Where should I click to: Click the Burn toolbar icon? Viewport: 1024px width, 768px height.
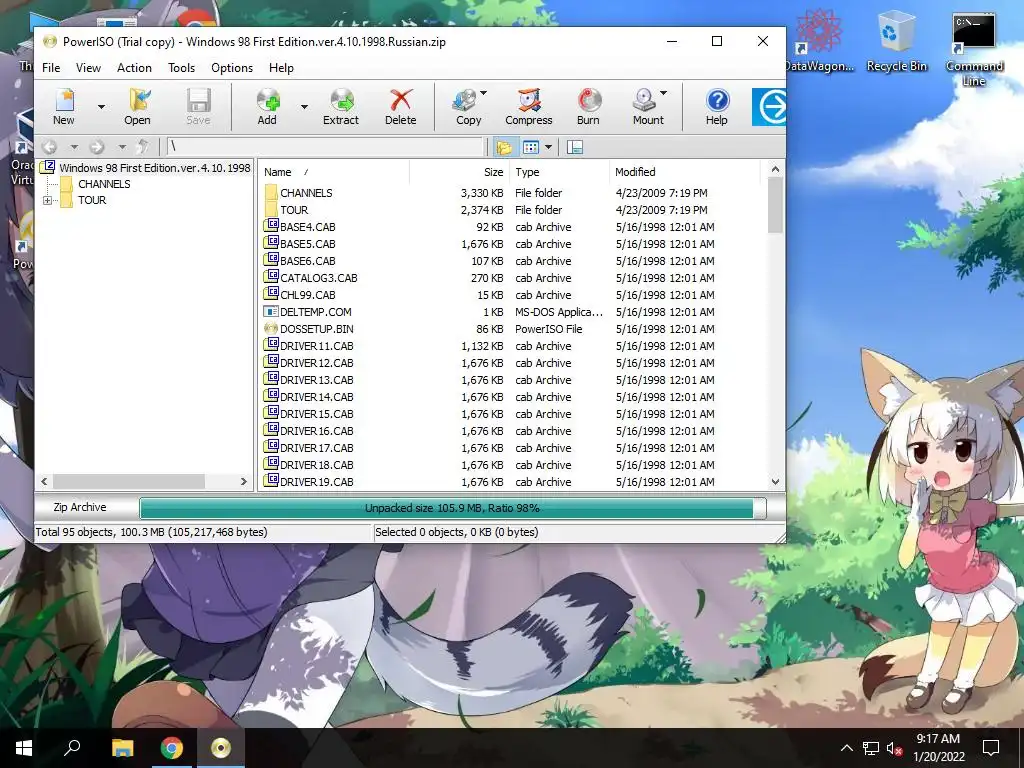click(588, 106)
